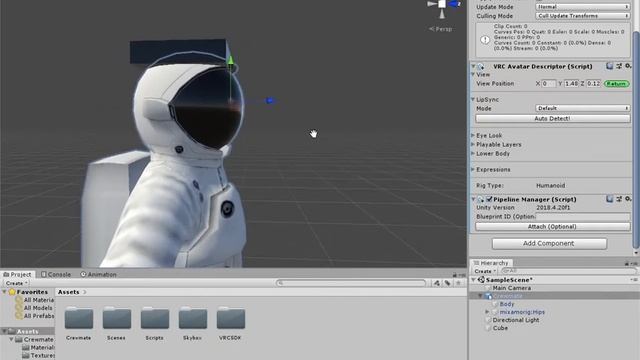640x360 pixels.
Task: Open Pipeline Manager settings gear
Action: [x=628, y=199]
